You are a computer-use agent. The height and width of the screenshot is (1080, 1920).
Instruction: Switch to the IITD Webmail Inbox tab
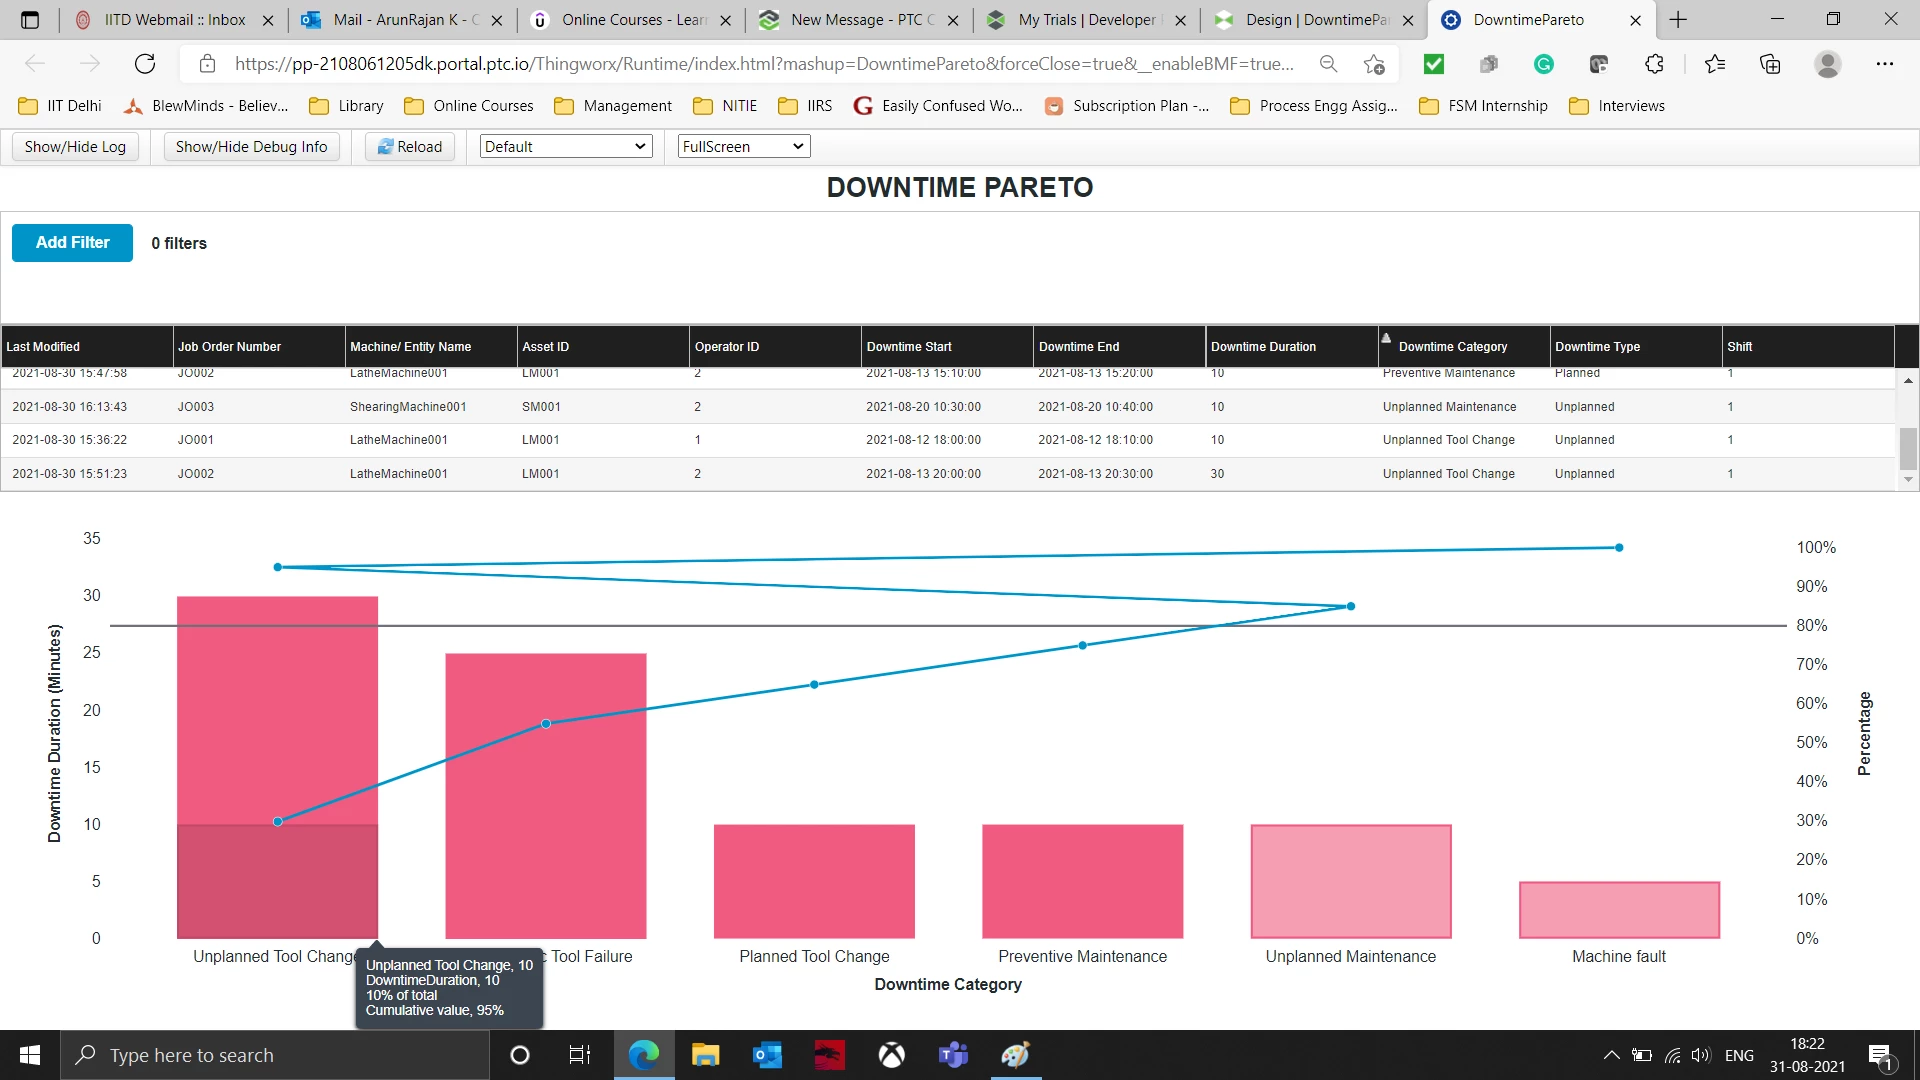pyautogui.click(x=175, y=20)
